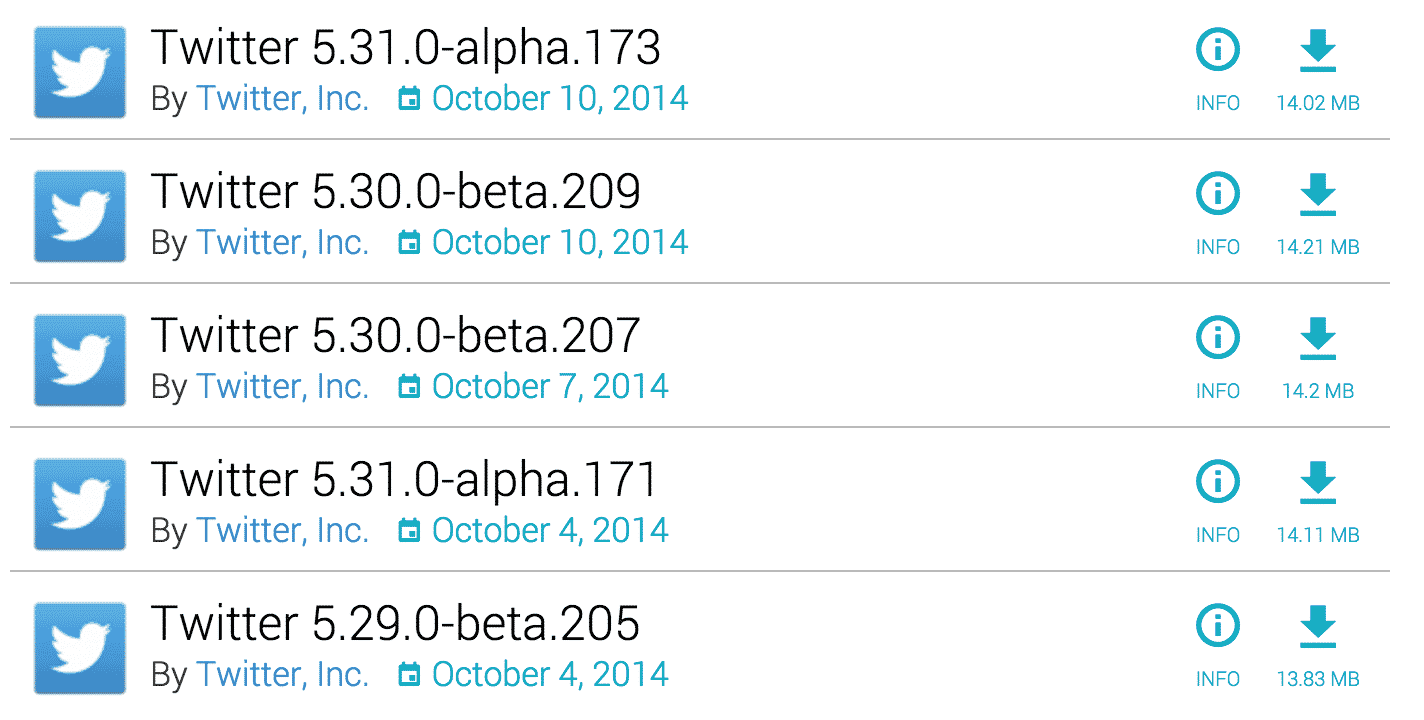This screenshot has height=720, width=1424.
Task: Click October 10, 2014 date under beta.209
Action: click(x=560, y=243)
